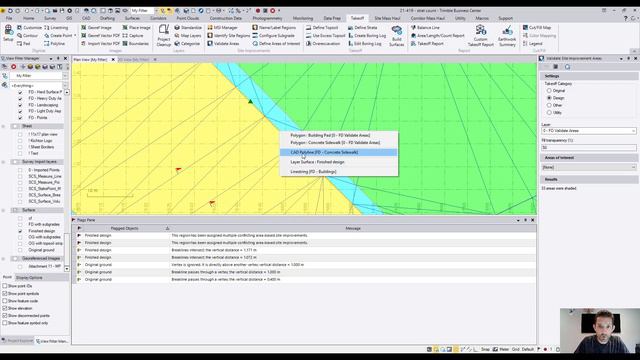The height and width of the screenshot is (360, 640).
Task: Select the Boundaries image tool
Action: click(x=136, y=43)
